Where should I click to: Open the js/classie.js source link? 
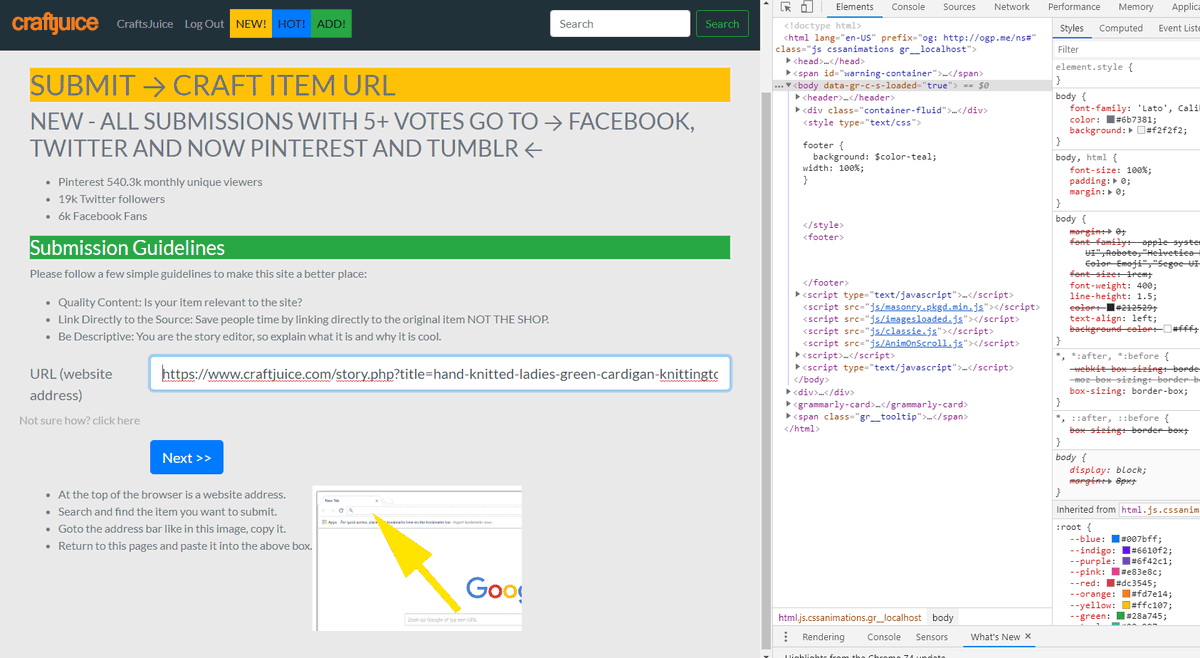[905, 331]
